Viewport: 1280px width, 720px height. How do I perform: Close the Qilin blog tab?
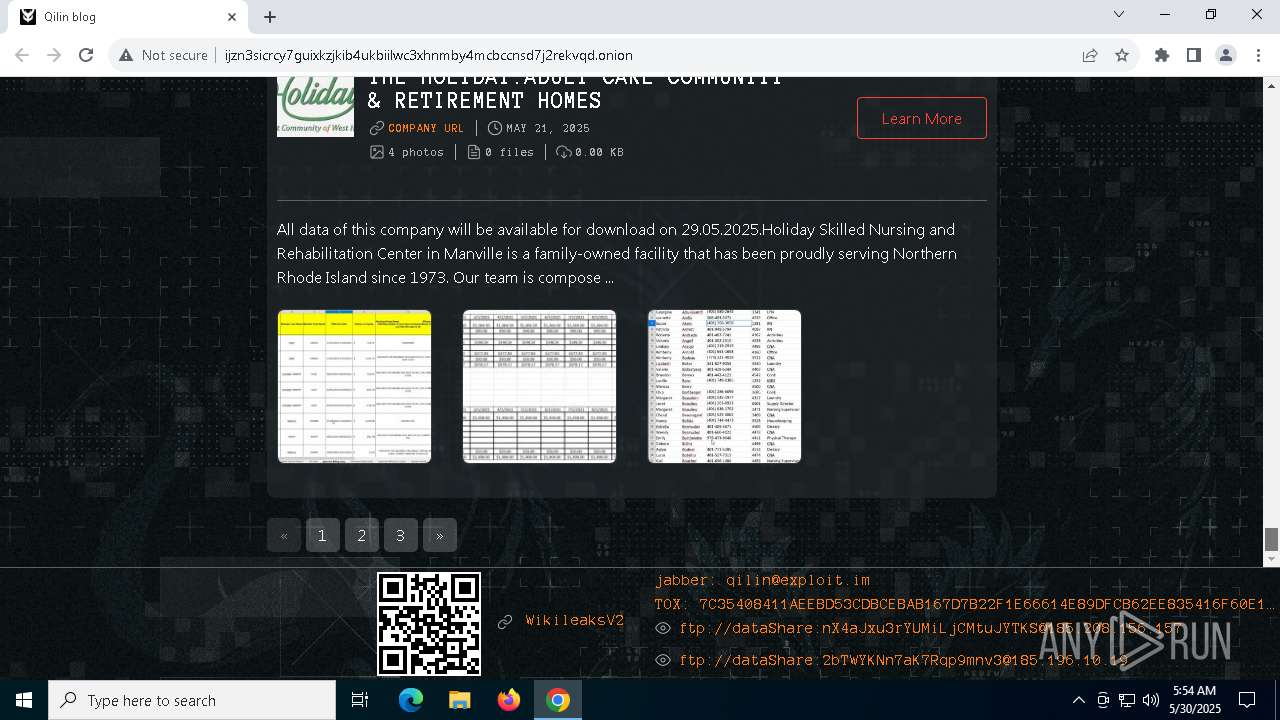point(232,17)
